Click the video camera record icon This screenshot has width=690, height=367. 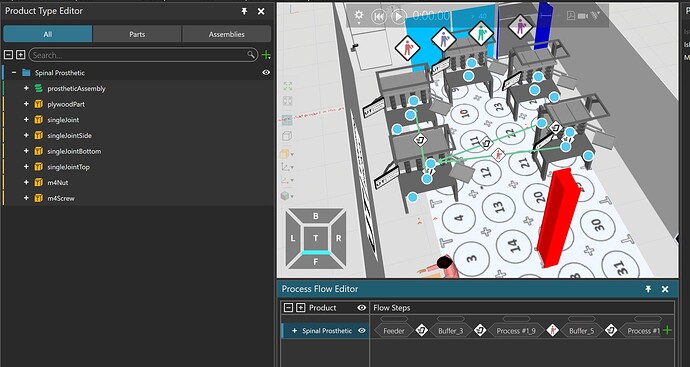583,16
